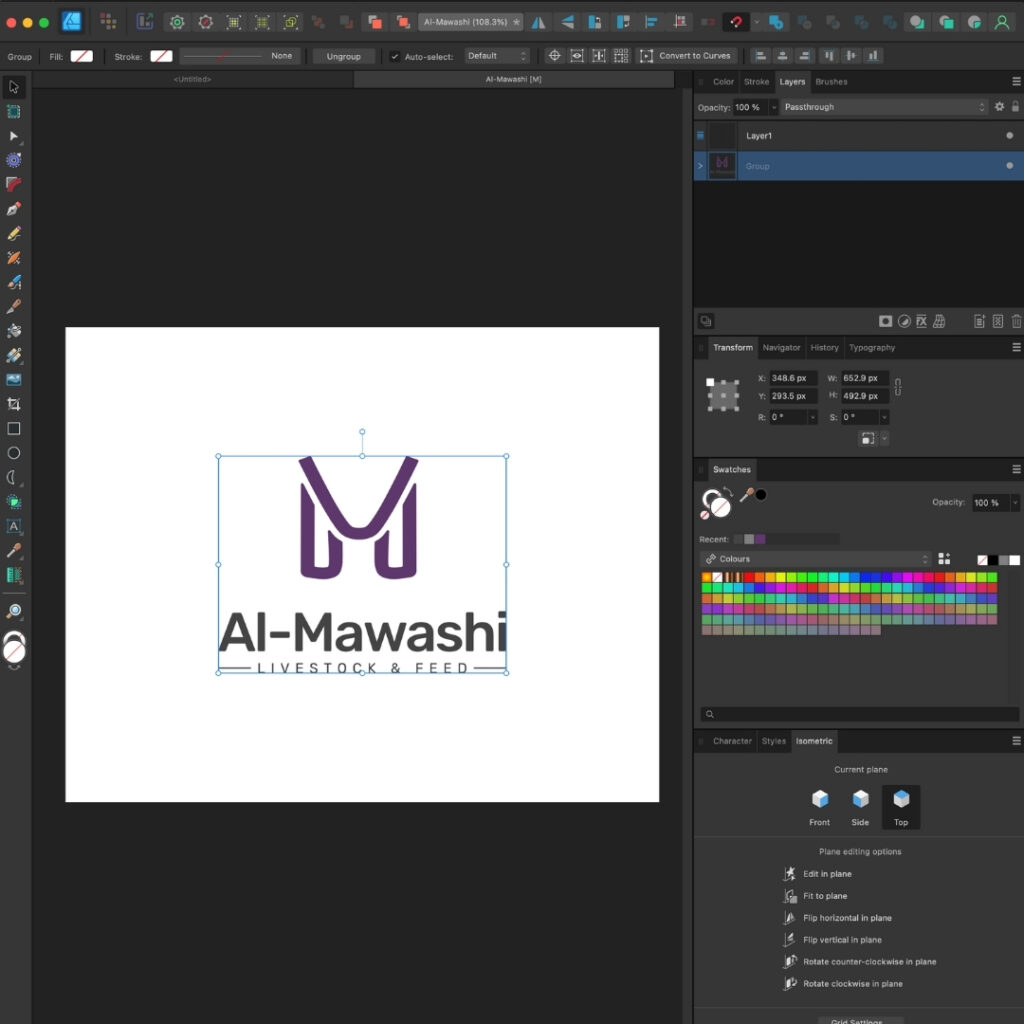The width and height of the screenshot is (1024, 1024).
Task: Expand the Group layer's disclosure arrow
Action: 700,166
